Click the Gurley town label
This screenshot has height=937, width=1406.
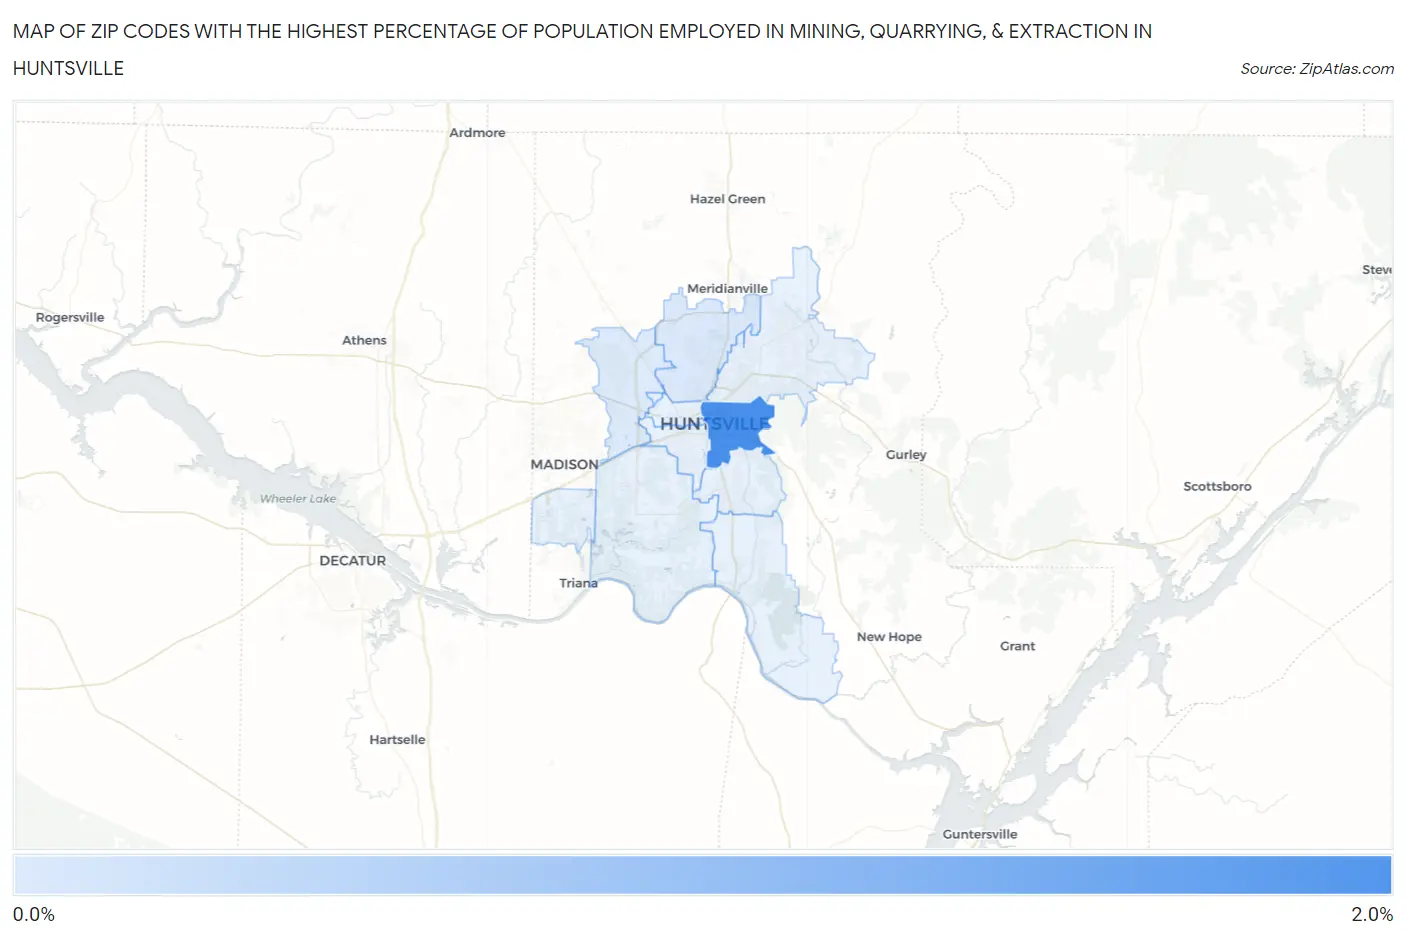(906, 454)
